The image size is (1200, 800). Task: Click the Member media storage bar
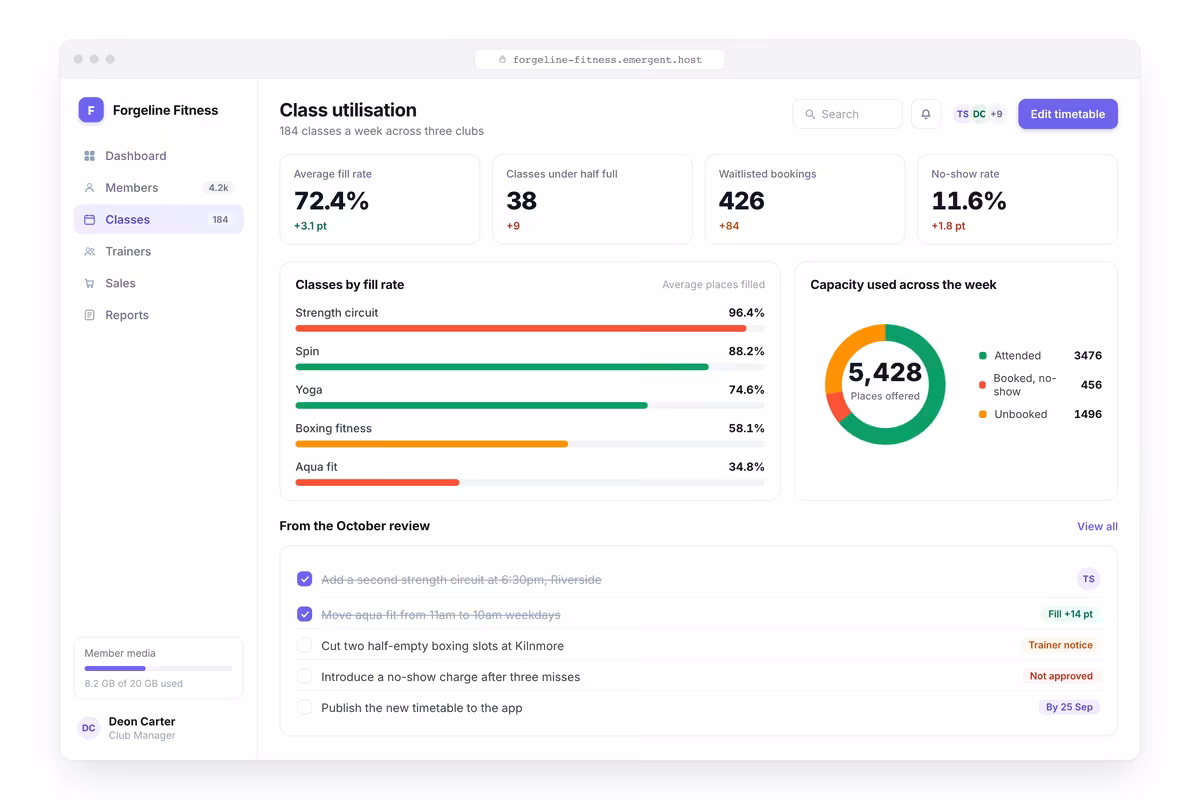[158, 668]
